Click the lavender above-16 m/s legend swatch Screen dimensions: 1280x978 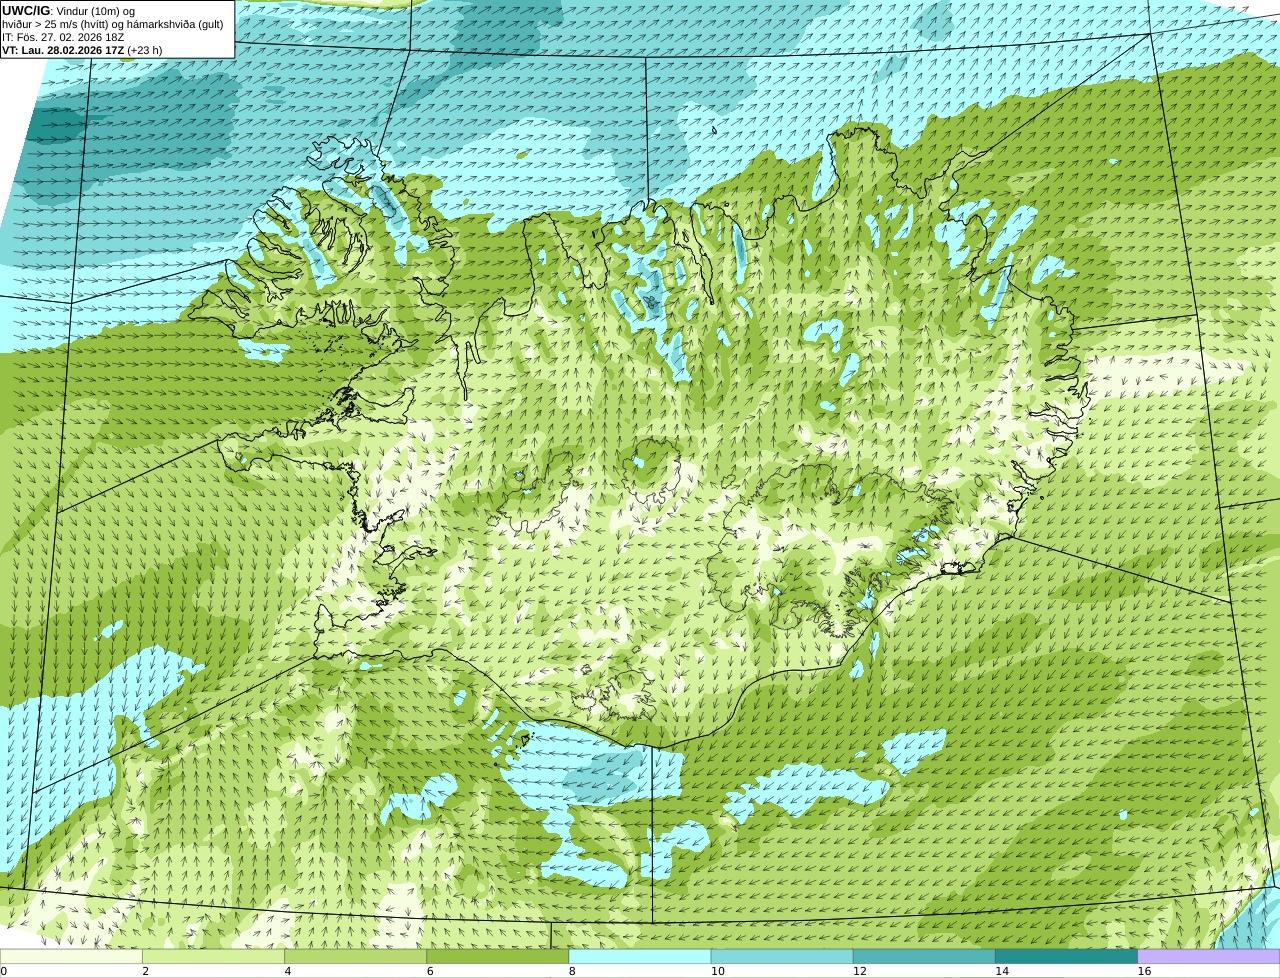tap(1209, 956)
